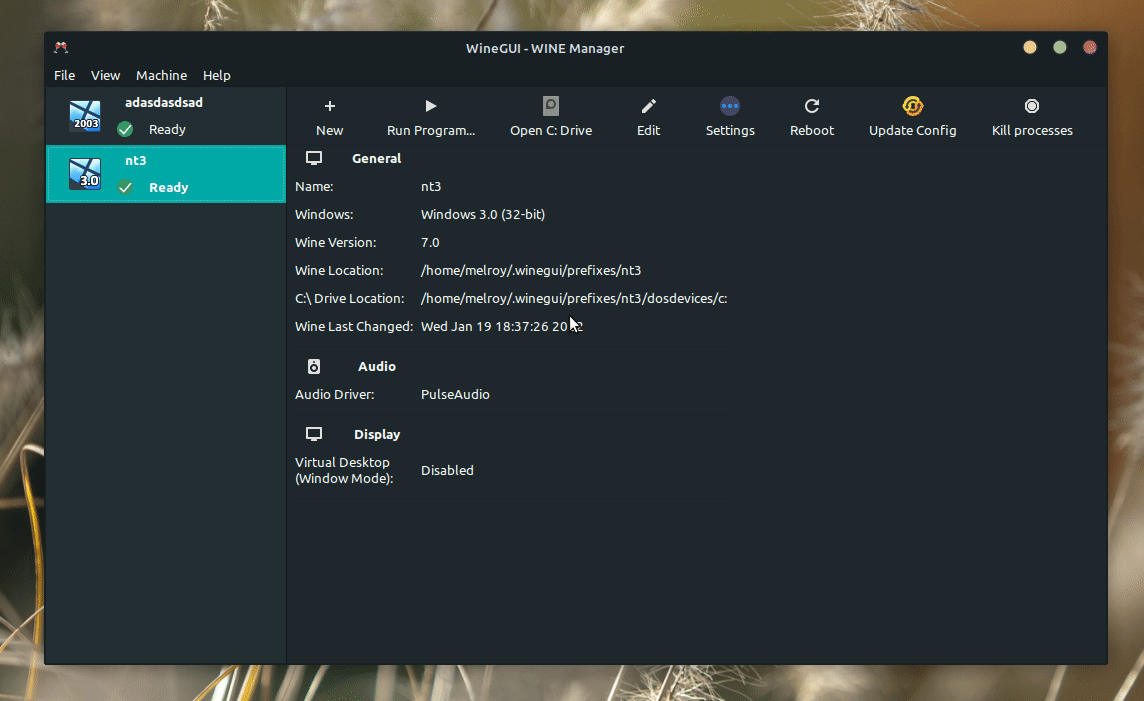Image resolution: width=1144 pixels, height=701 pixels.
Task: Click the C: drive path ending dosdevices/c:
Action: click(x=574, y=298)
